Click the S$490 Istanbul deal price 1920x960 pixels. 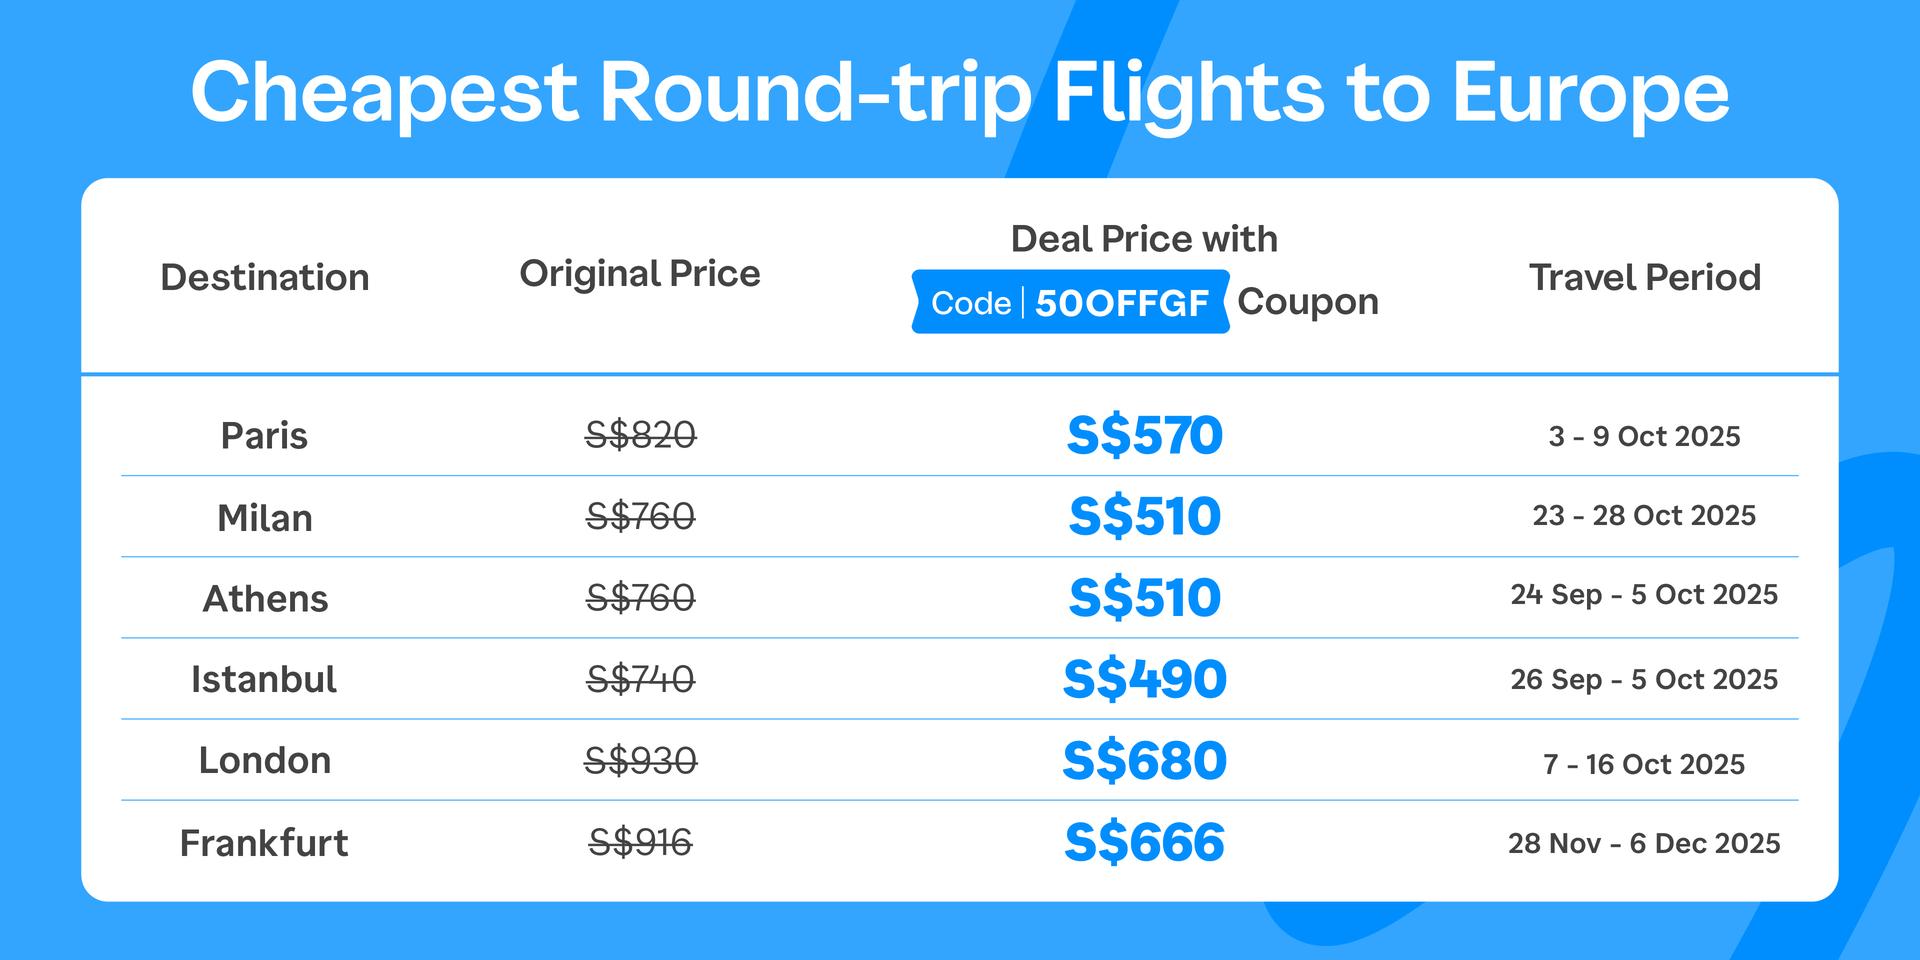(1145, 679)
